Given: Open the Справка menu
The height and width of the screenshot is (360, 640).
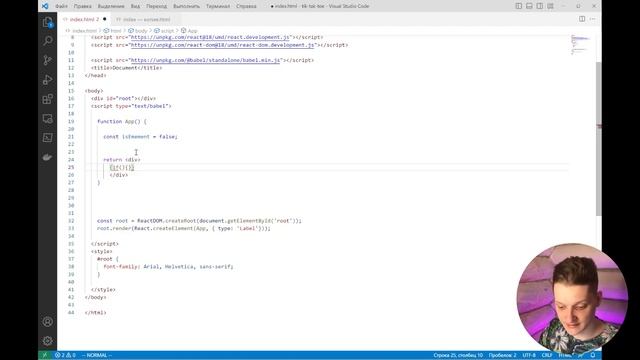Looking at the screenshot, I should pos(246,6).
